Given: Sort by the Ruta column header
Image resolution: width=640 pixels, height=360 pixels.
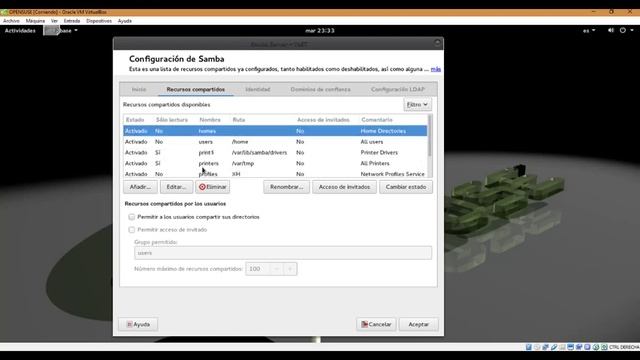Looking at the screenshot, I should point(239,120).
